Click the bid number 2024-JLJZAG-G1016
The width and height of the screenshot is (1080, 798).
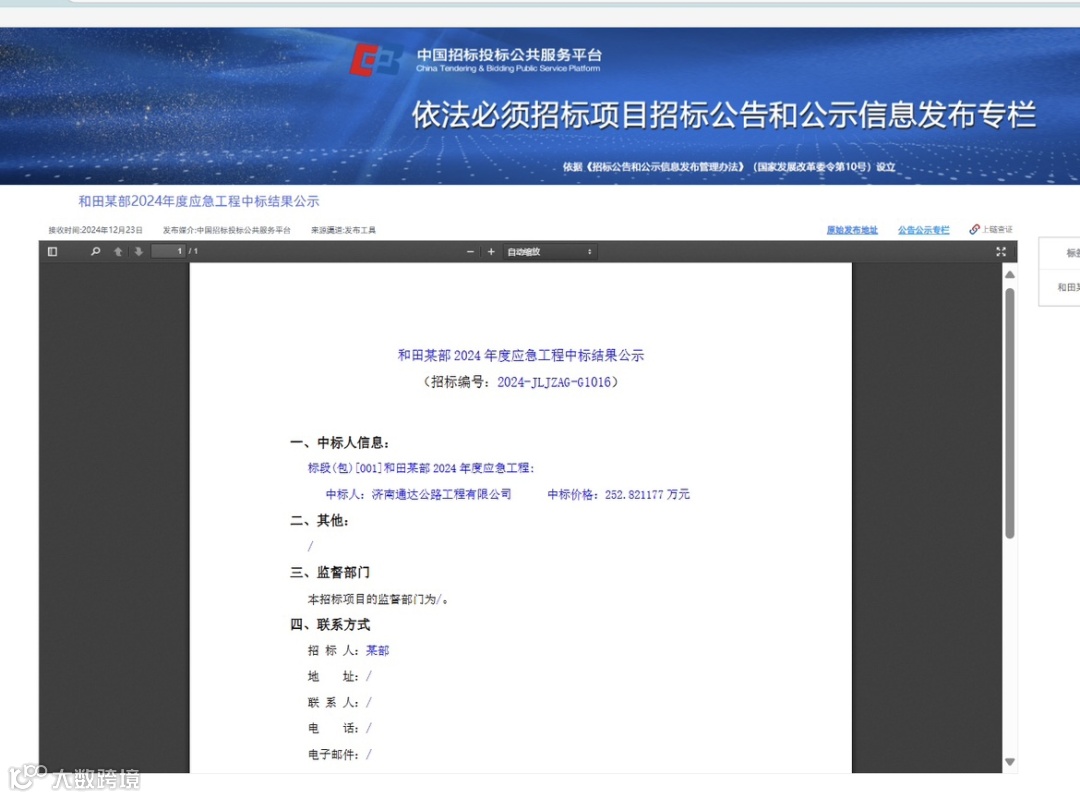(x=554, y=382)
